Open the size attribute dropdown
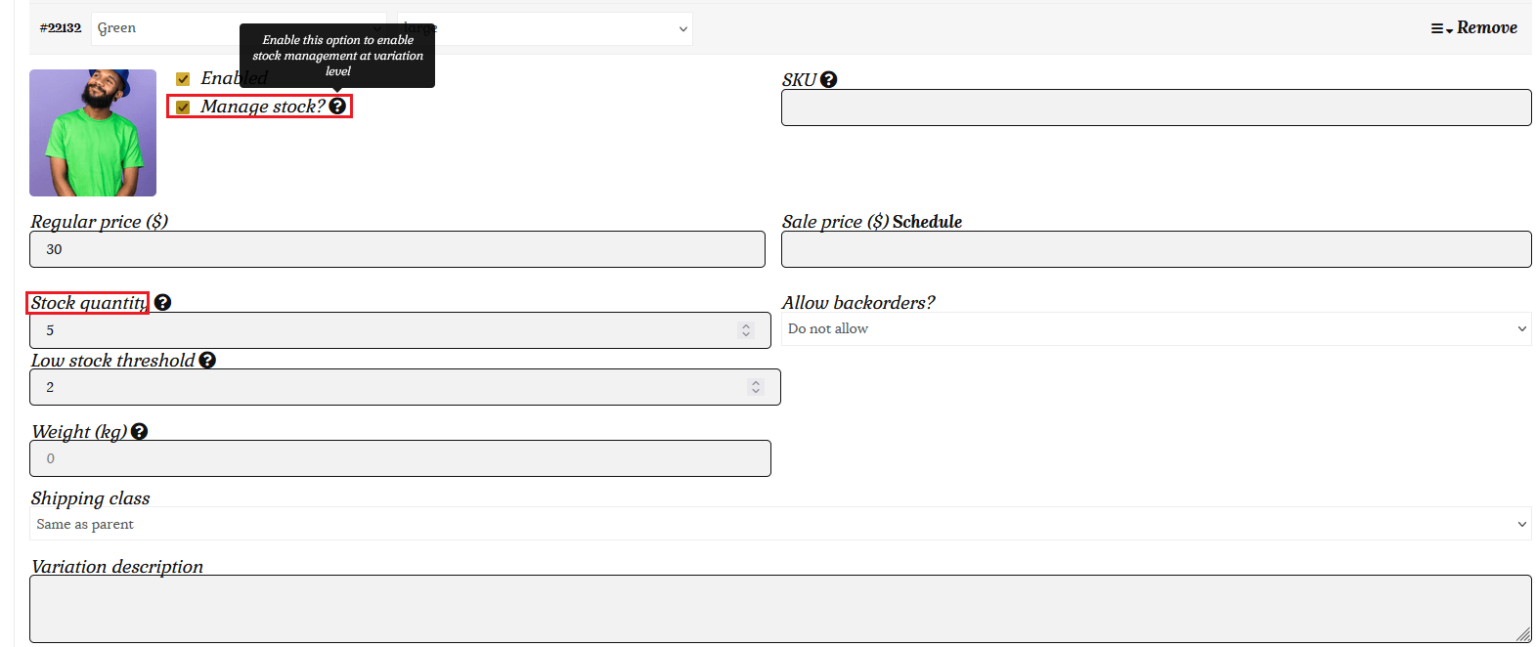The width and height of the screenshot is (1536, 647). click(545, 29)
